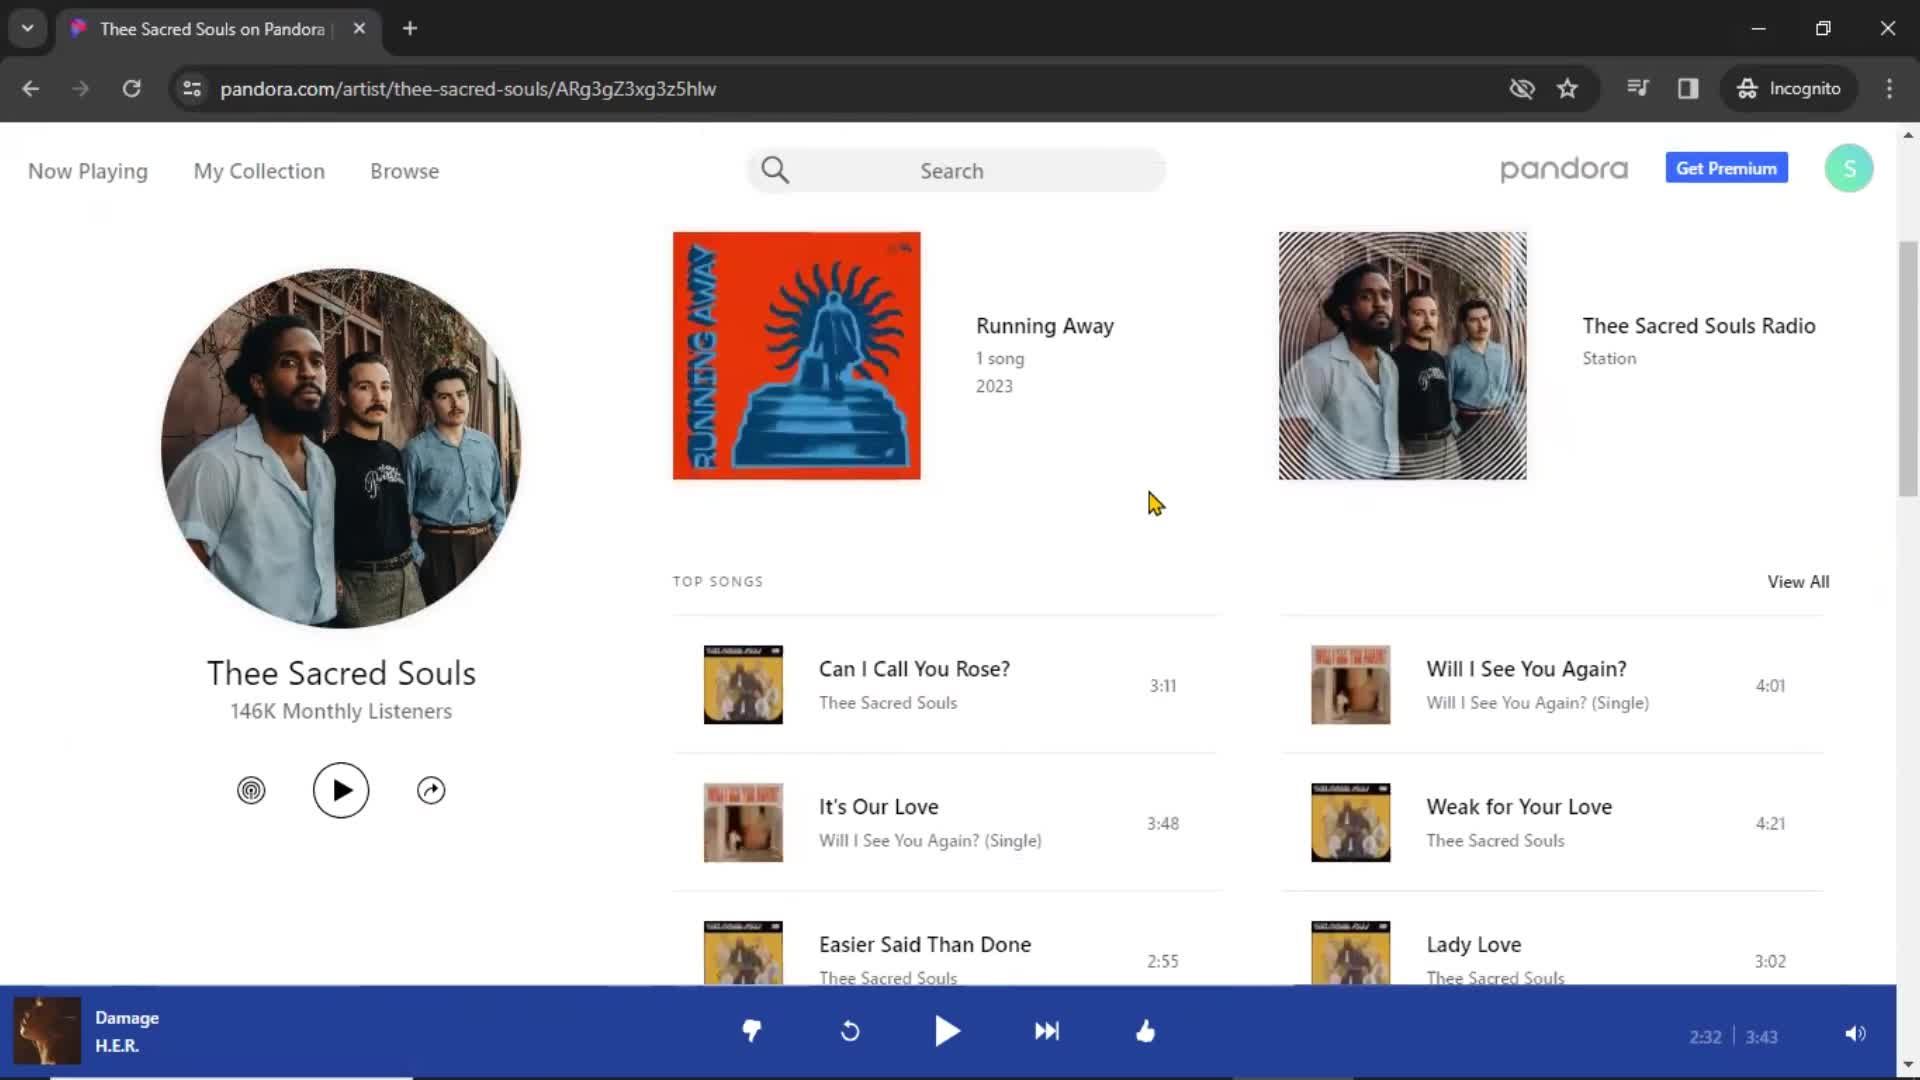Open the My Collection menu item

tap(260, 170)
